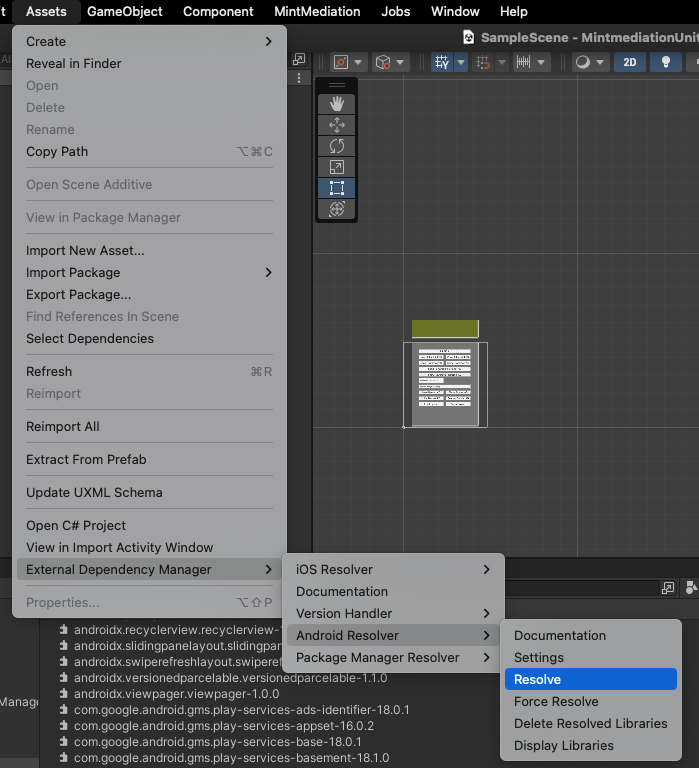
Task: Choose Delete Resolved Libraries
Action: point(591,723)
